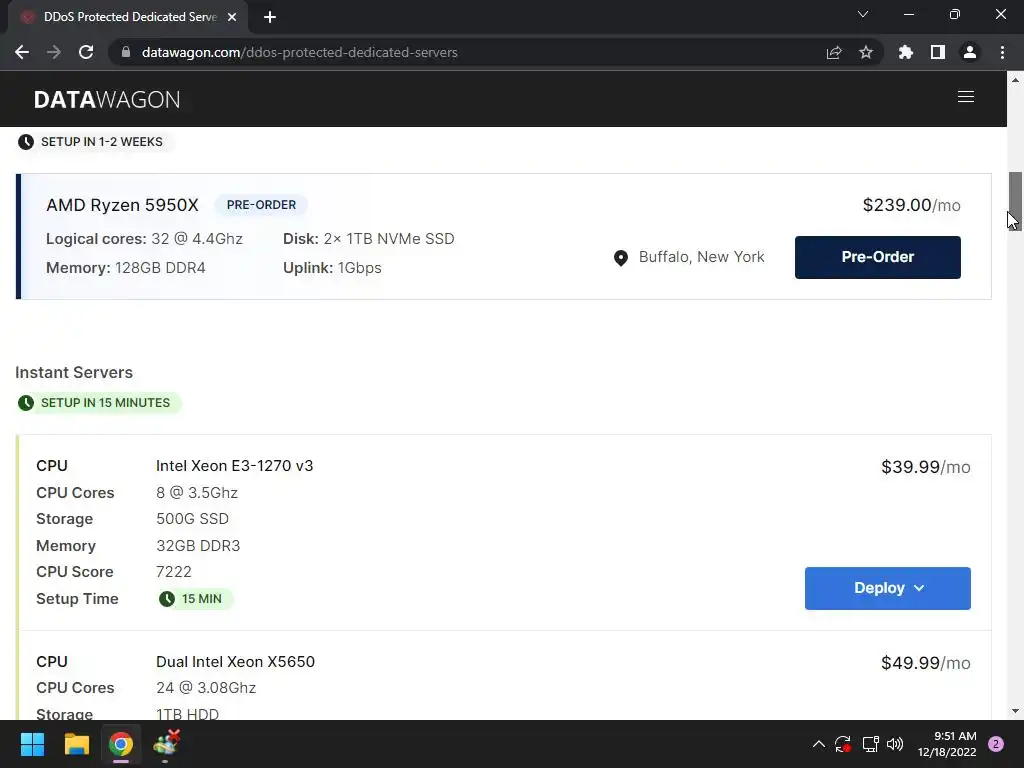Click the $49.99/mo price

[x=925, y=663]
